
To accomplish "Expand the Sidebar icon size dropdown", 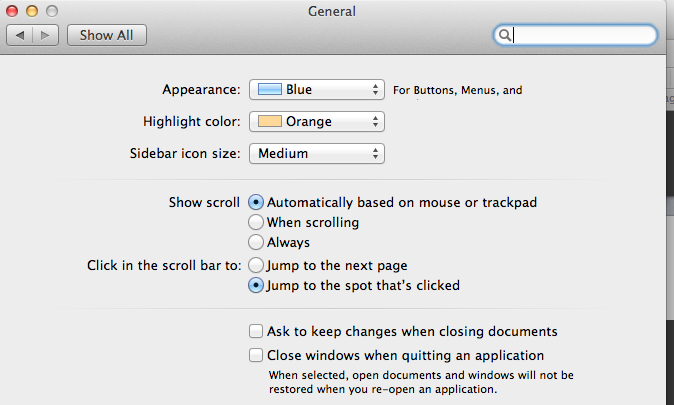I will tap(316, 154).
